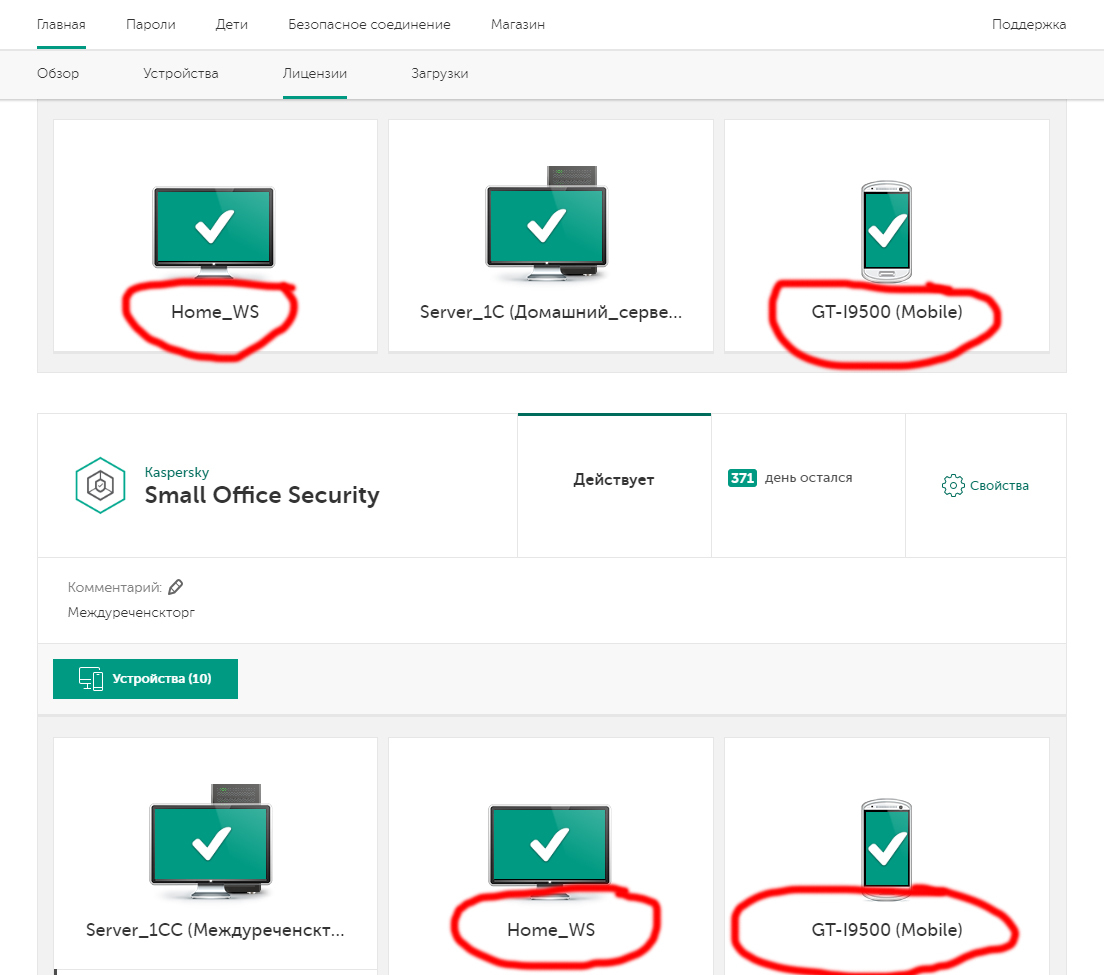Click the upper Home_WS device name

click(x=215, y=312)
